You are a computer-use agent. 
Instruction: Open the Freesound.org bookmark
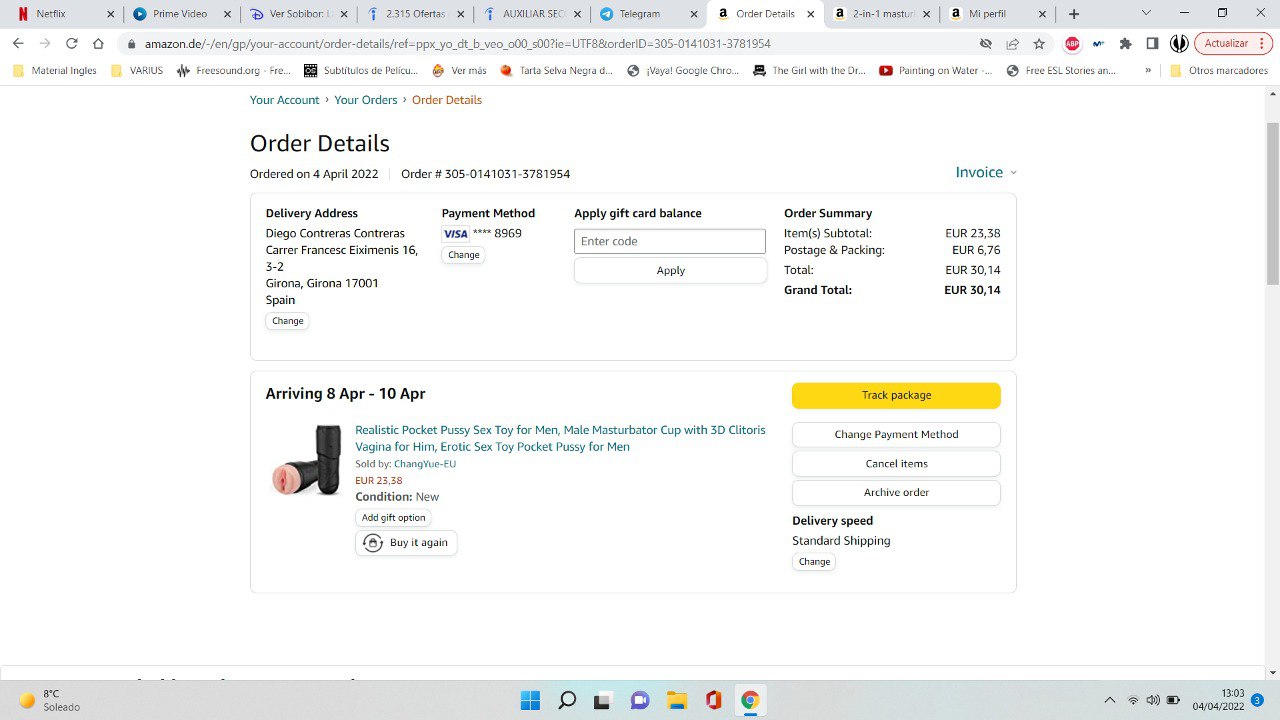click(x=233, y=71)
